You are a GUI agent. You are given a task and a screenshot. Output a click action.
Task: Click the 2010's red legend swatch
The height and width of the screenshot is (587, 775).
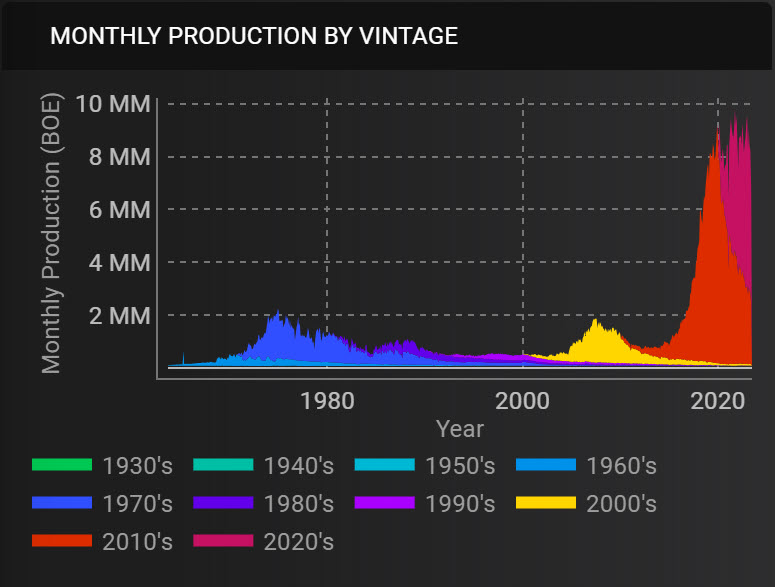pos(62,541)
